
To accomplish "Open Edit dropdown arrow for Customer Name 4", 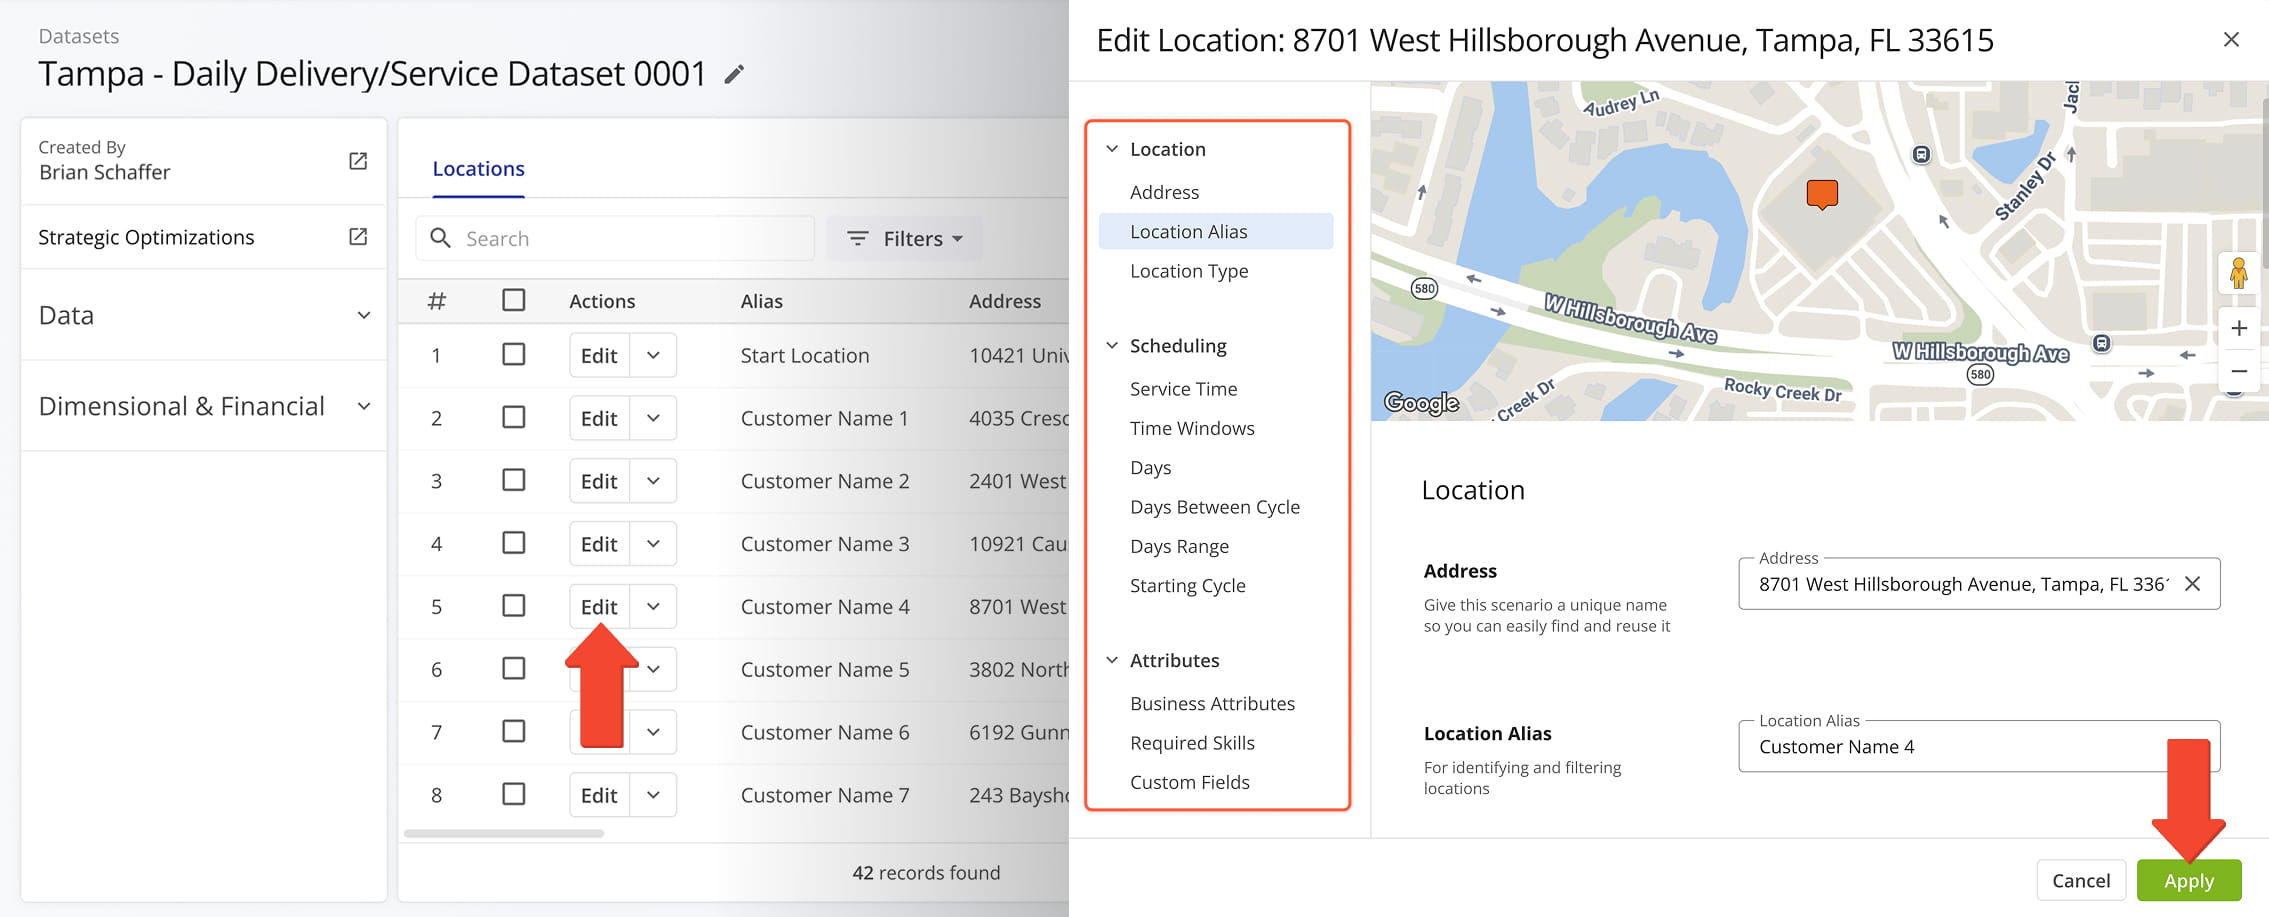I will tap(653, 607).
